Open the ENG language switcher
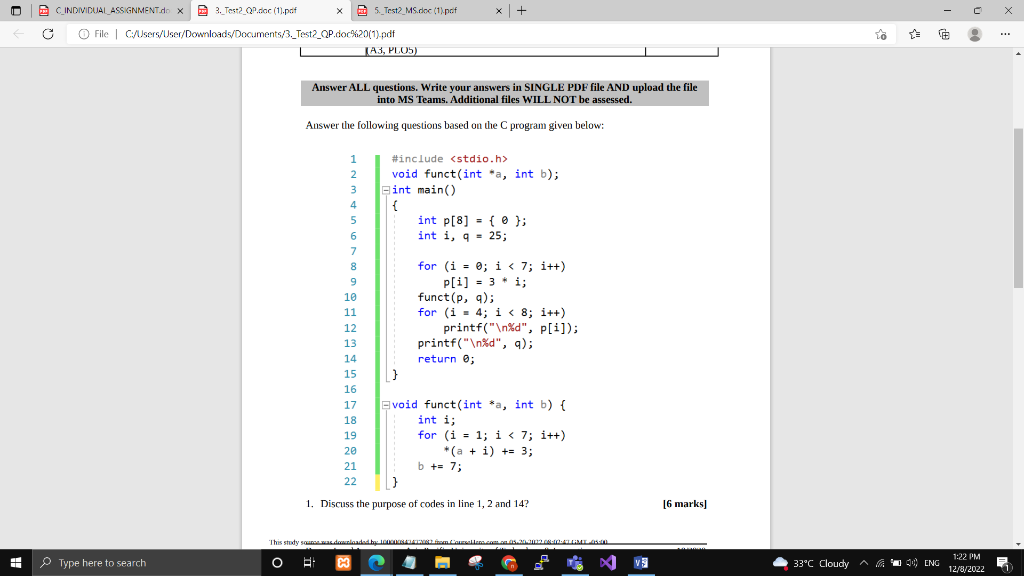The height and width of the screenshot is (576, 1024). pos(932,562)
